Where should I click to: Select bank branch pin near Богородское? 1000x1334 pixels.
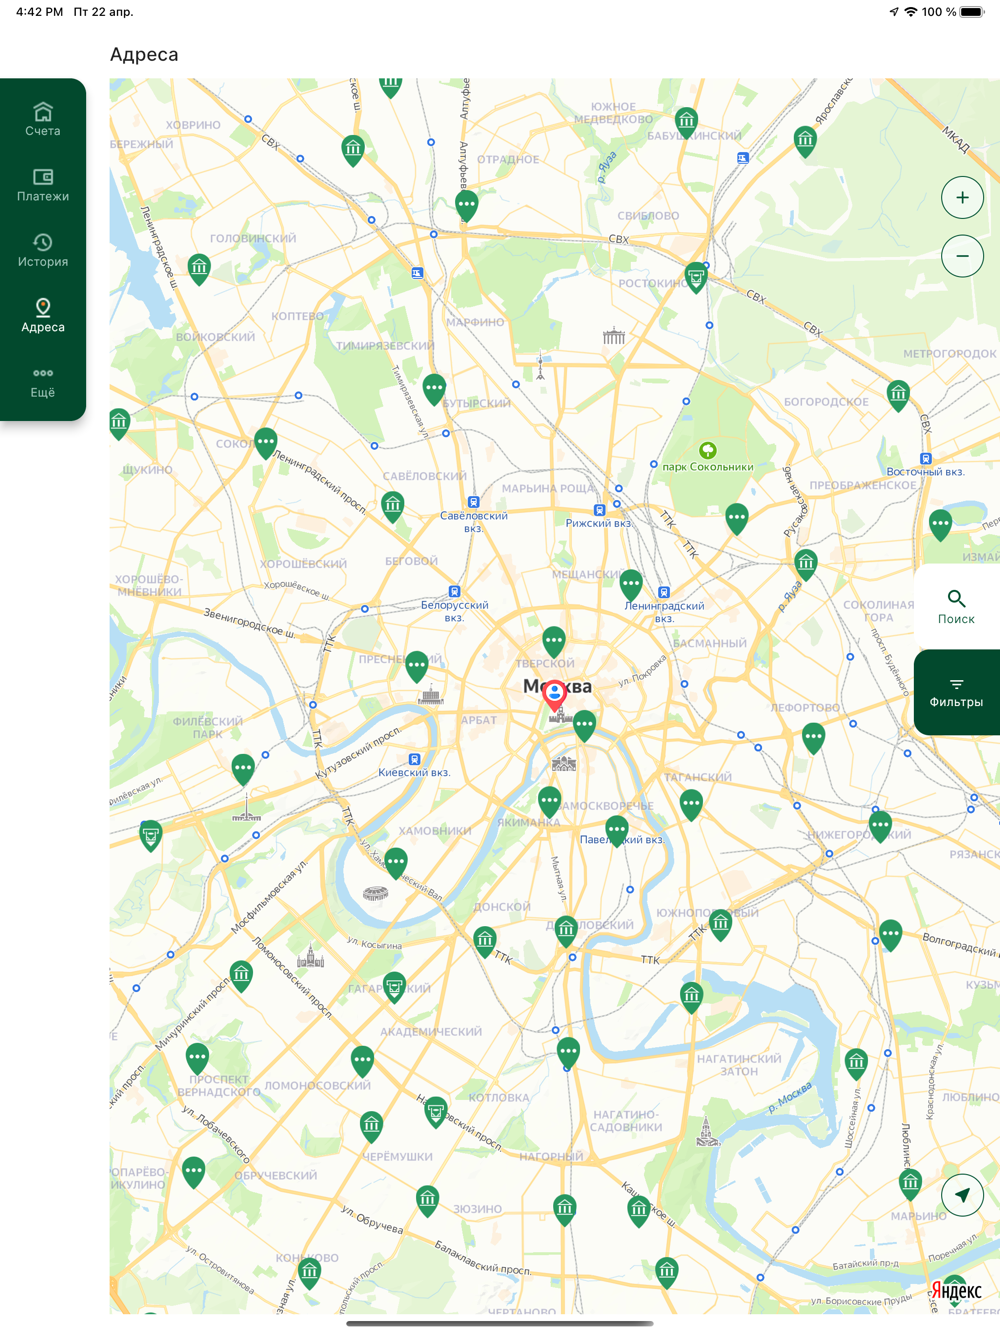[x=898, y=396]
